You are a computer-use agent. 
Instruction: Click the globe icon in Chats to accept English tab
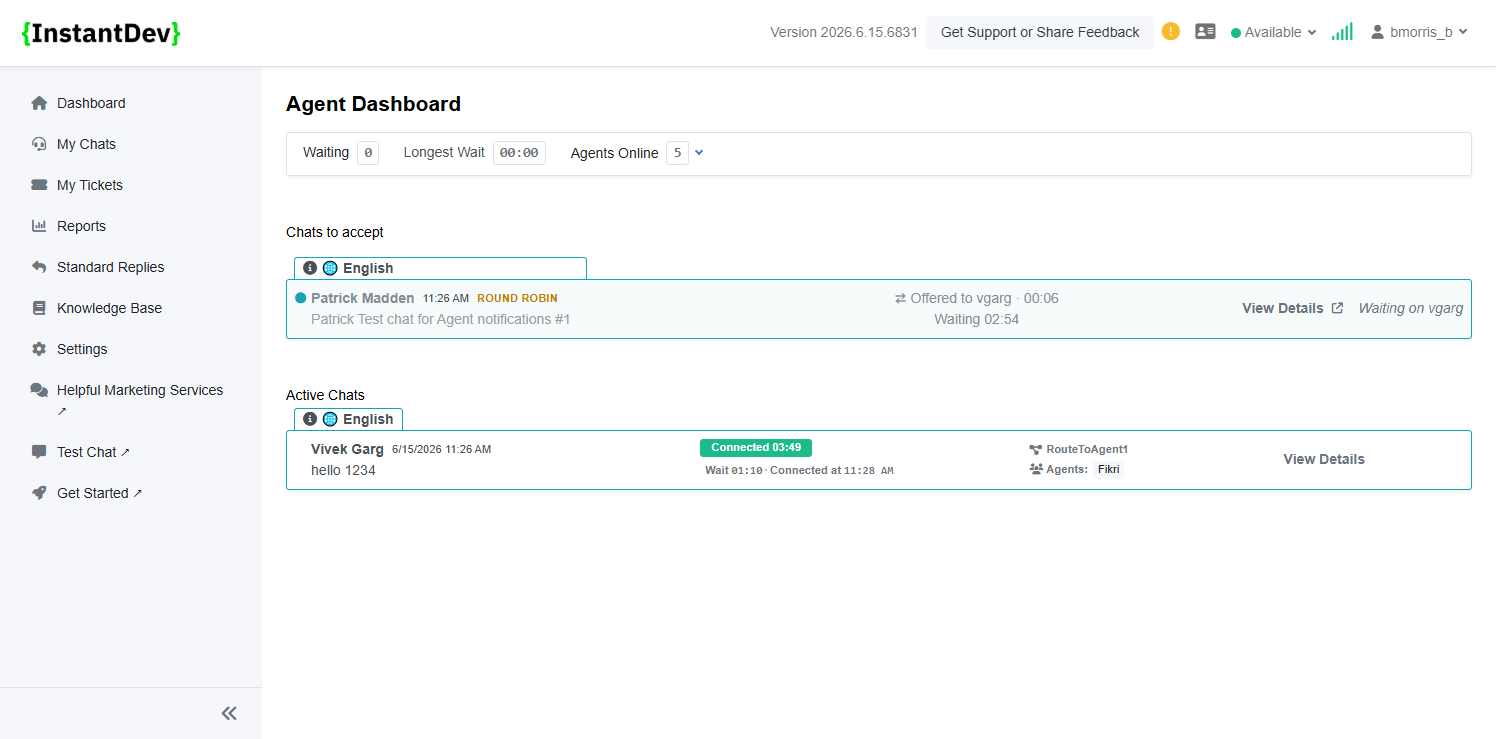click(x=330, y=268)
